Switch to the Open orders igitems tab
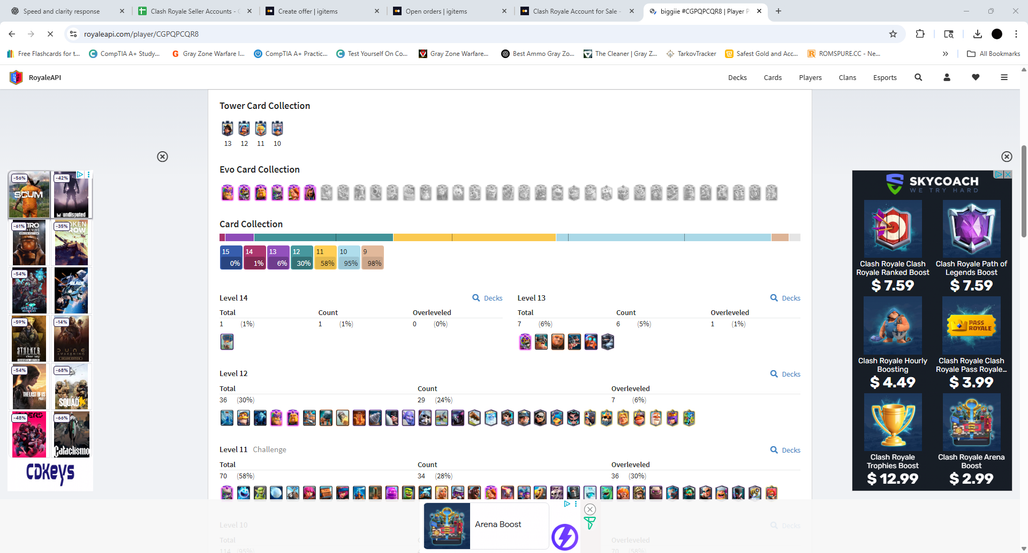 coord(450,11)
